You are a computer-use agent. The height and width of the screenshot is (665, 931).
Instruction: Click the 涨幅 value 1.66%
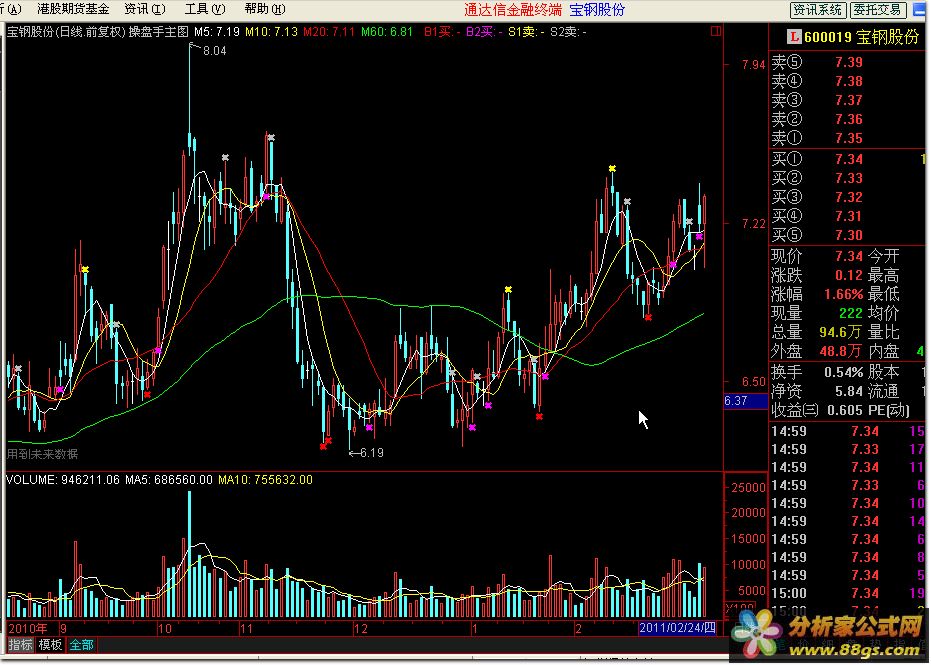click(x=843, y=294)
